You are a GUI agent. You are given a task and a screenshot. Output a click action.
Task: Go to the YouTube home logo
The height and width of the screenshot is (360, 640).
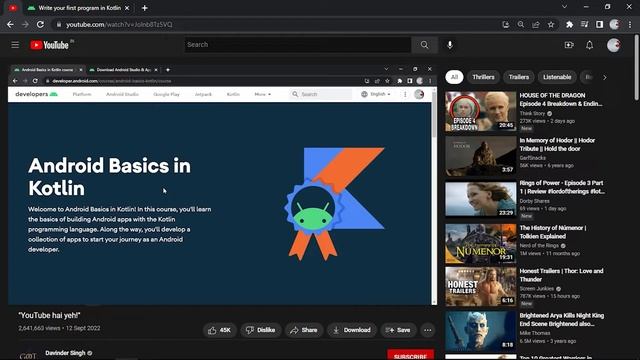(x=49, y=45)
